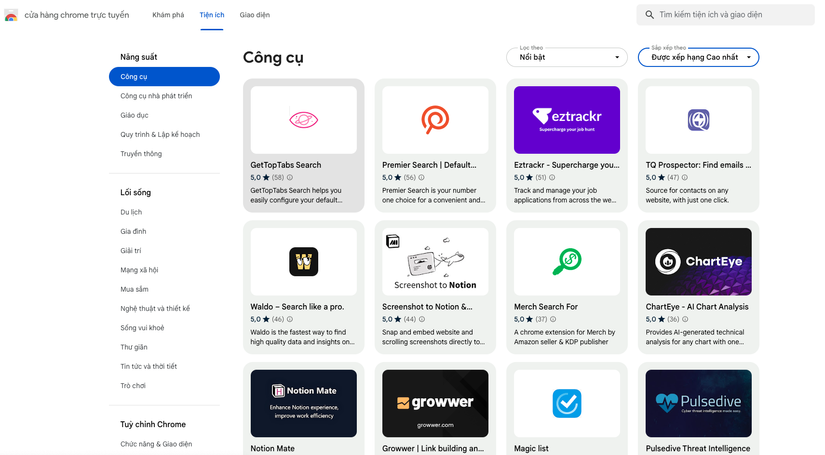Screen dimensions: 825x455
Task: Click 'Premier Search | Default...' title
Action: point(429,165)
